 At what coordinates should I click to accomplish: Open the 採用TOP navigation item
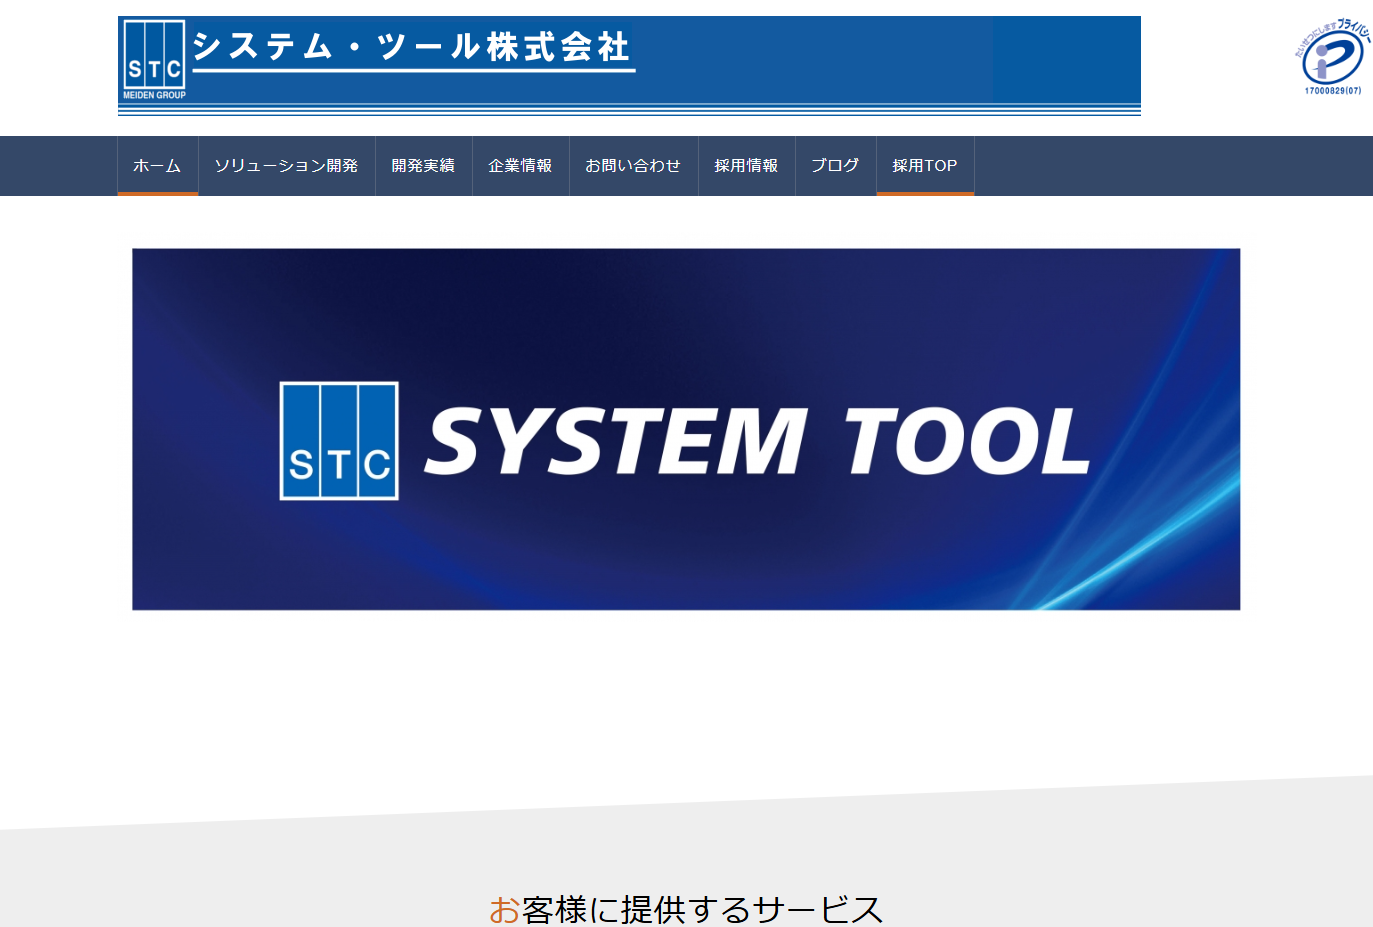[x=926, y=166]
